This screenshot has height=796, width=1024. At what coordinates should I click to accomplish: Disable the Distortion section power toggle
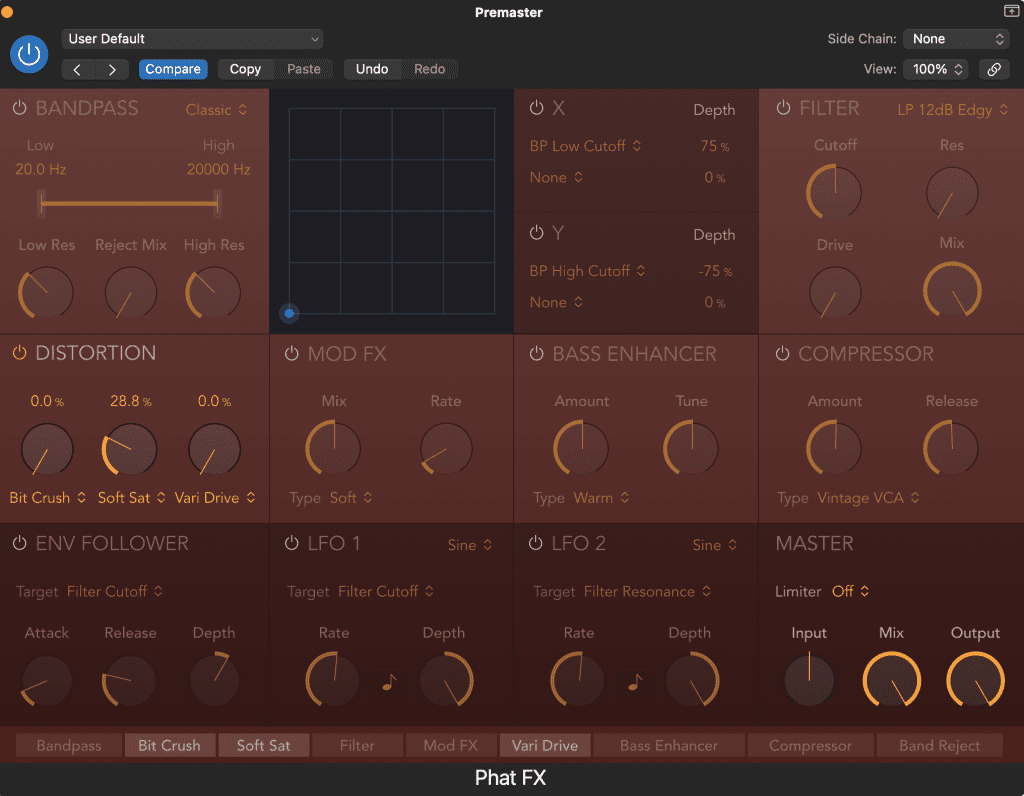pyautogui.click(x=20, y=353)
